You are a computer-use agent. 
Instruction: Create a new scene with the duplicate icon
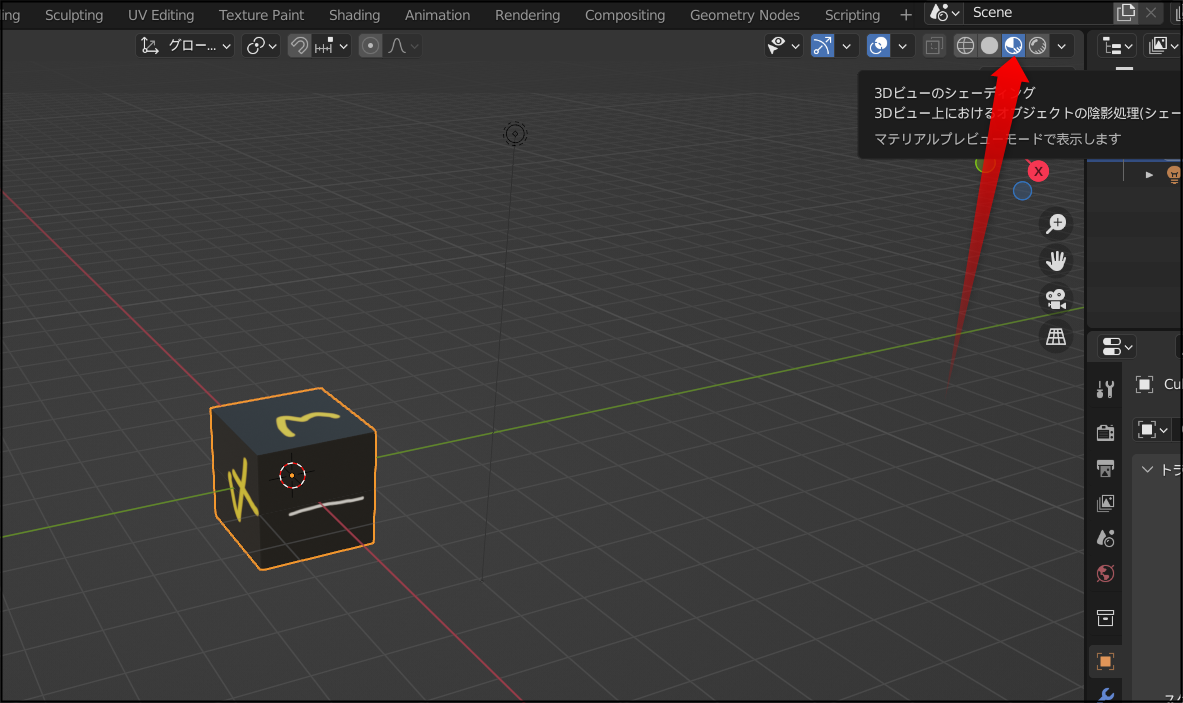tap(1126, 13)
